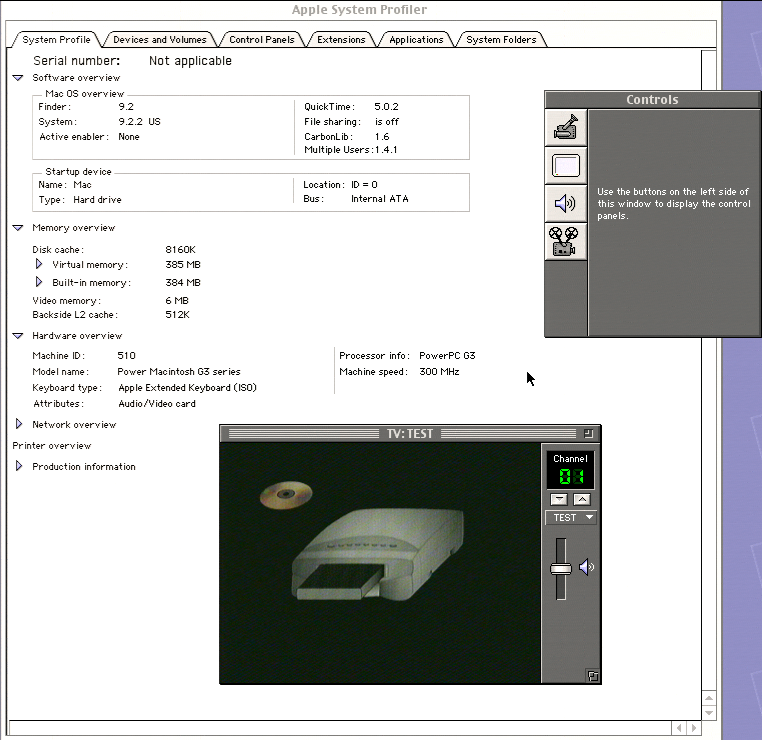Click the 'Internal ATA' bus value
Image resolution: width=762 pixels, height=740 pixels.
pos(380,199)
